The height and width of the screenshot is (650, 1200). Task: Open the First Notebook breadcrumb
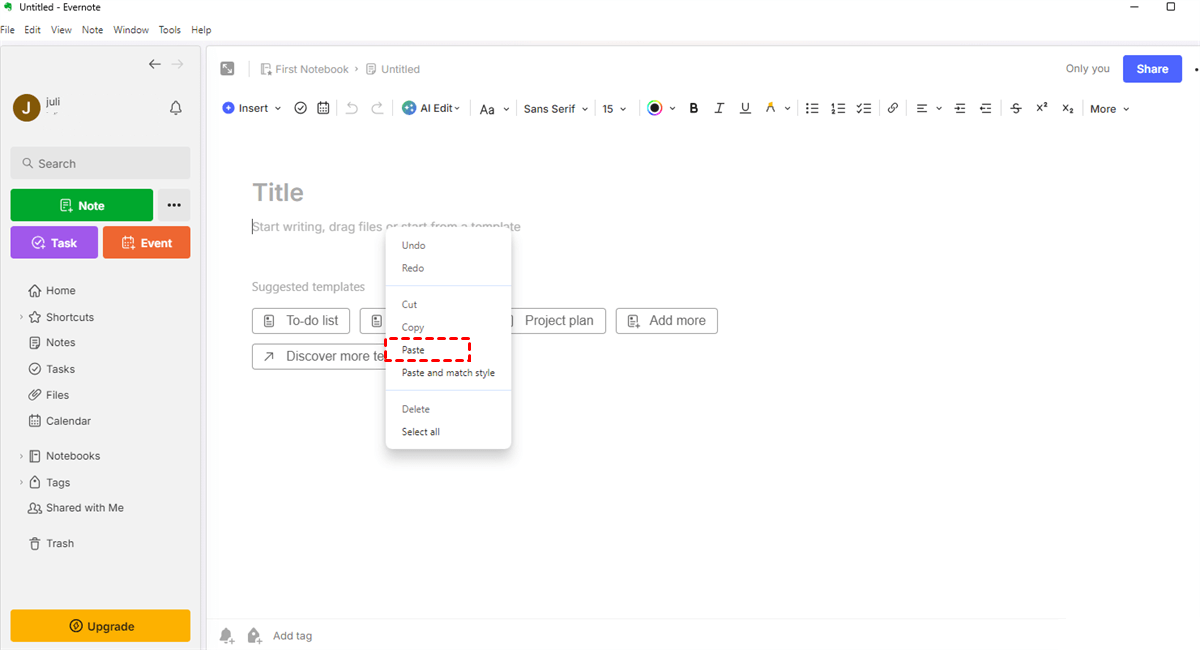pyautogui.click(x=304, y=69)
